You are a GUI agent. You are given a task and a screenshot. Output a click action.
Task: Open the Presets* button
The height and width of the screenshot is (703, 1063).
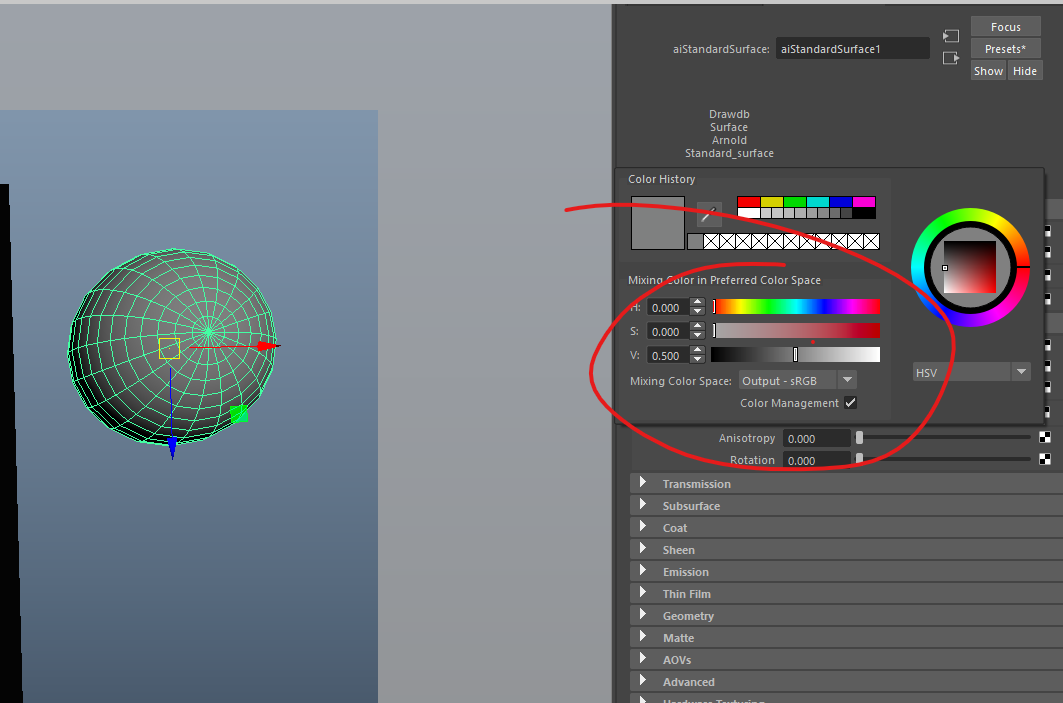coord(1006,49)
